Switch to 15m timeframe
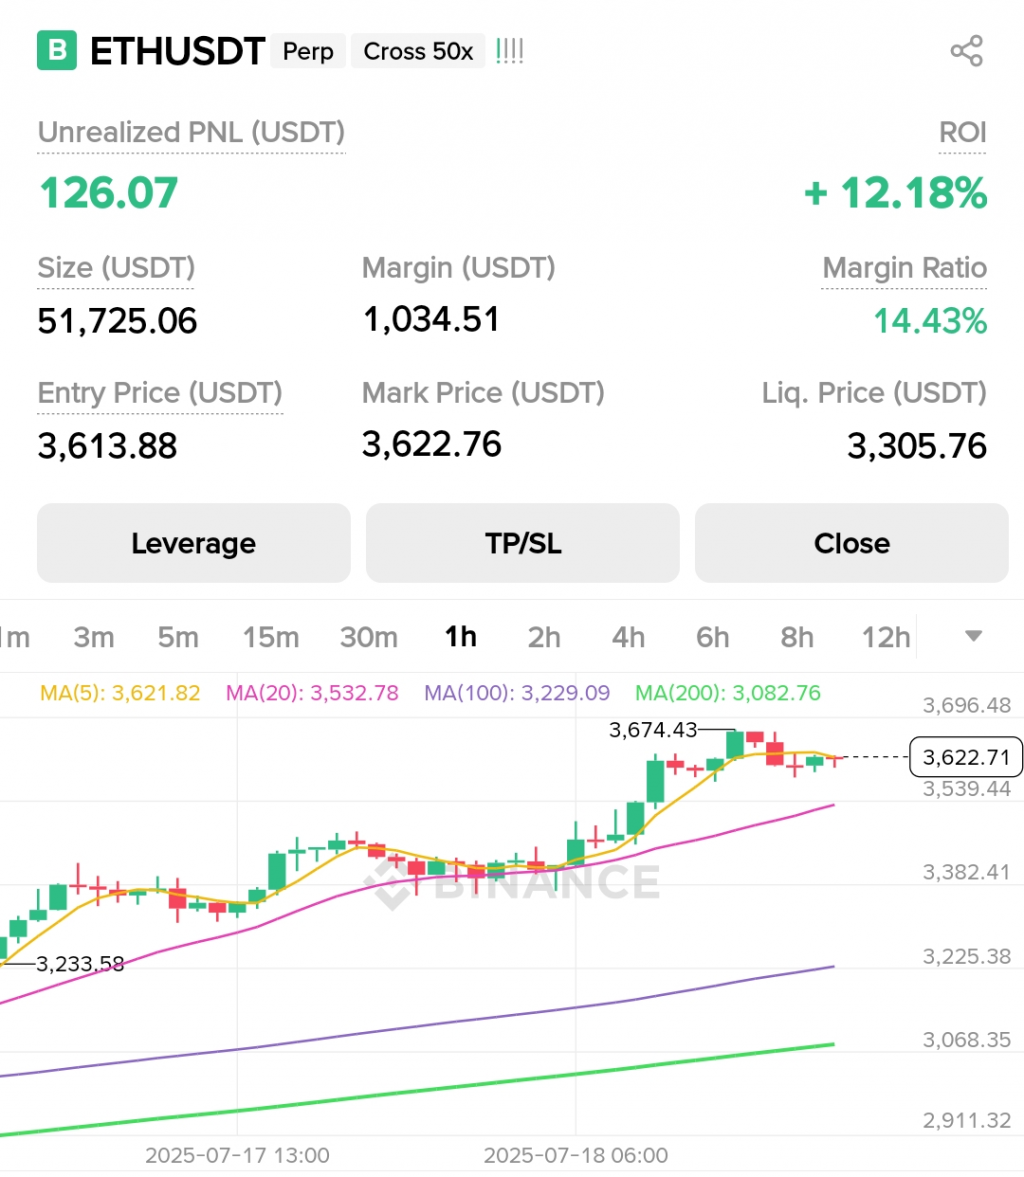This screenshot has height=1177, width=1024. 271,637
